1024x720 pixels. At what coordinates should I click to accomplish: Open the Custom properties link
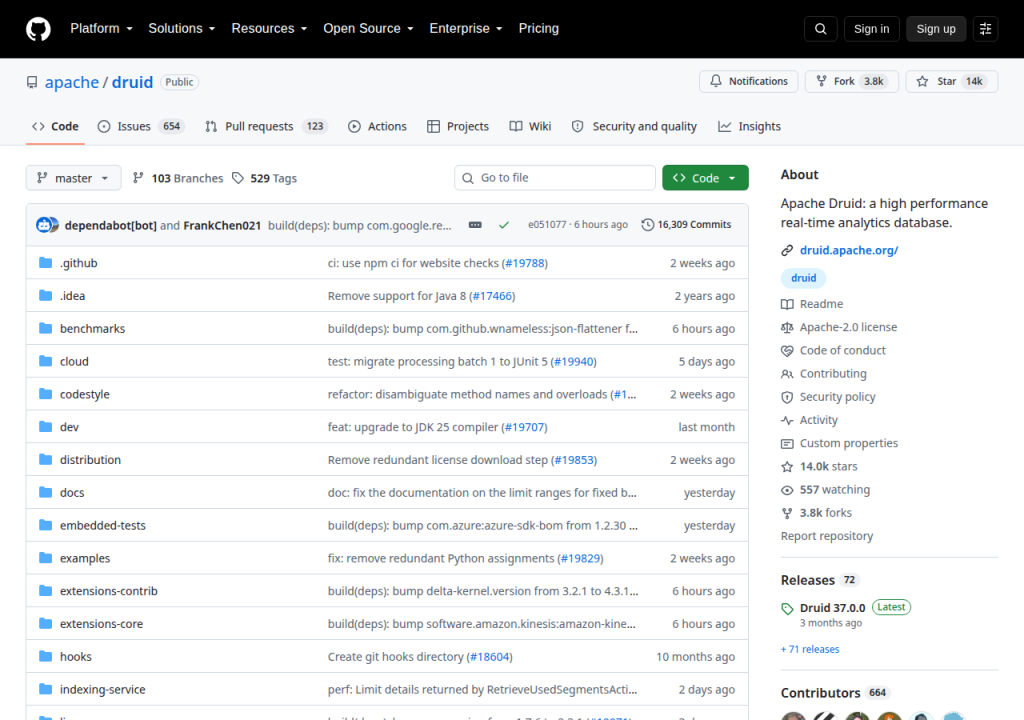click(x=849, y=444)
